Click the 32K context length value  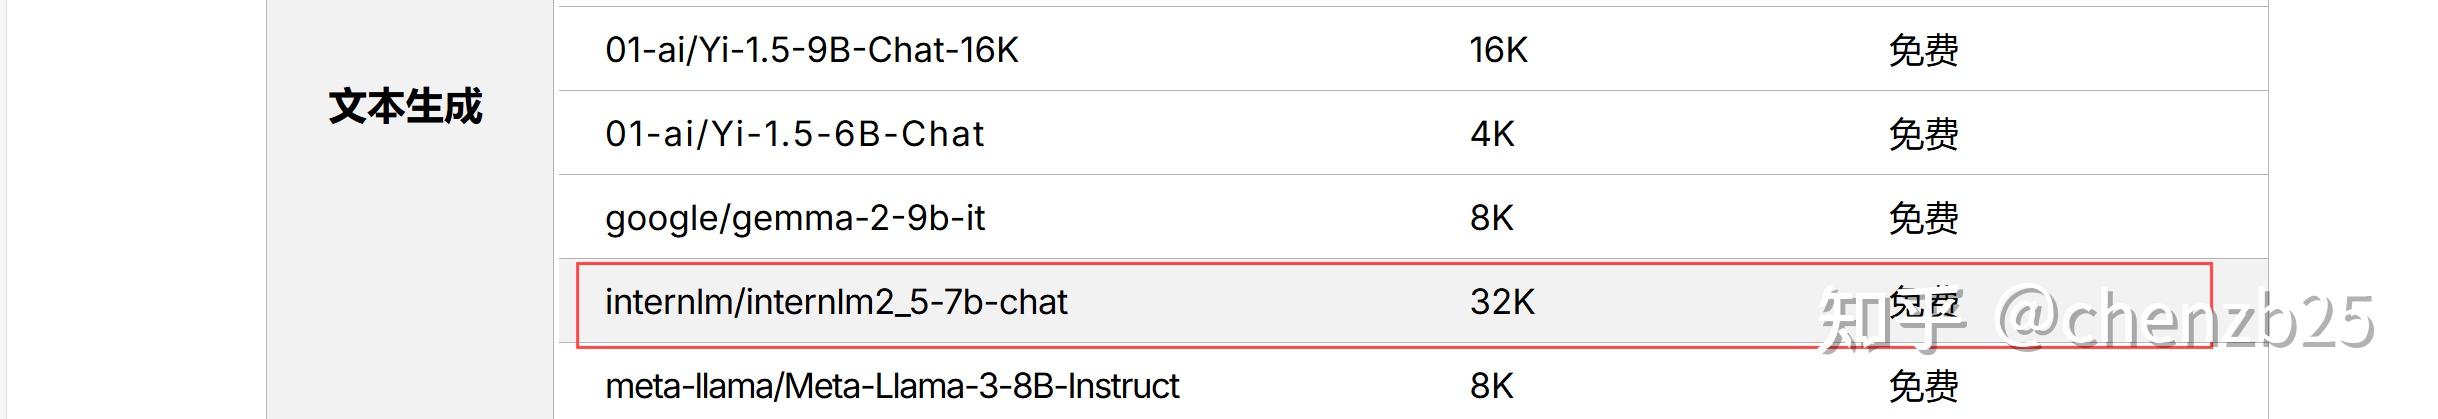coord(1501,302)
